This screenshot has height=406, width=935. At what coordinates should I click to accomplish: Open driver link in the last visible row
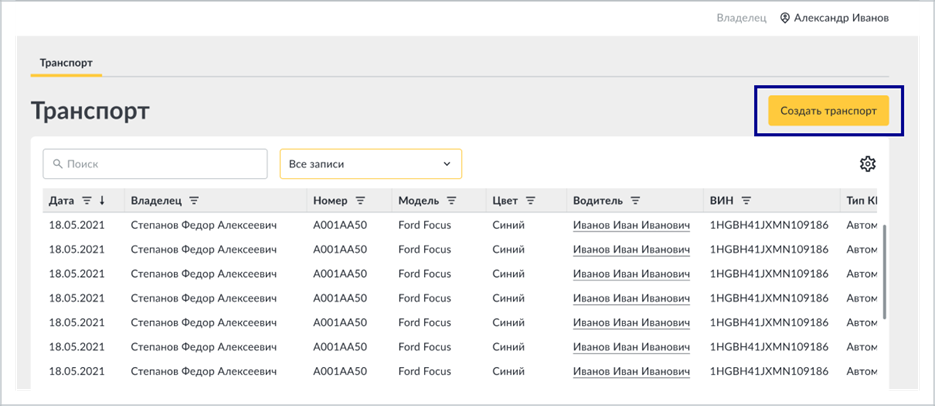631,371
